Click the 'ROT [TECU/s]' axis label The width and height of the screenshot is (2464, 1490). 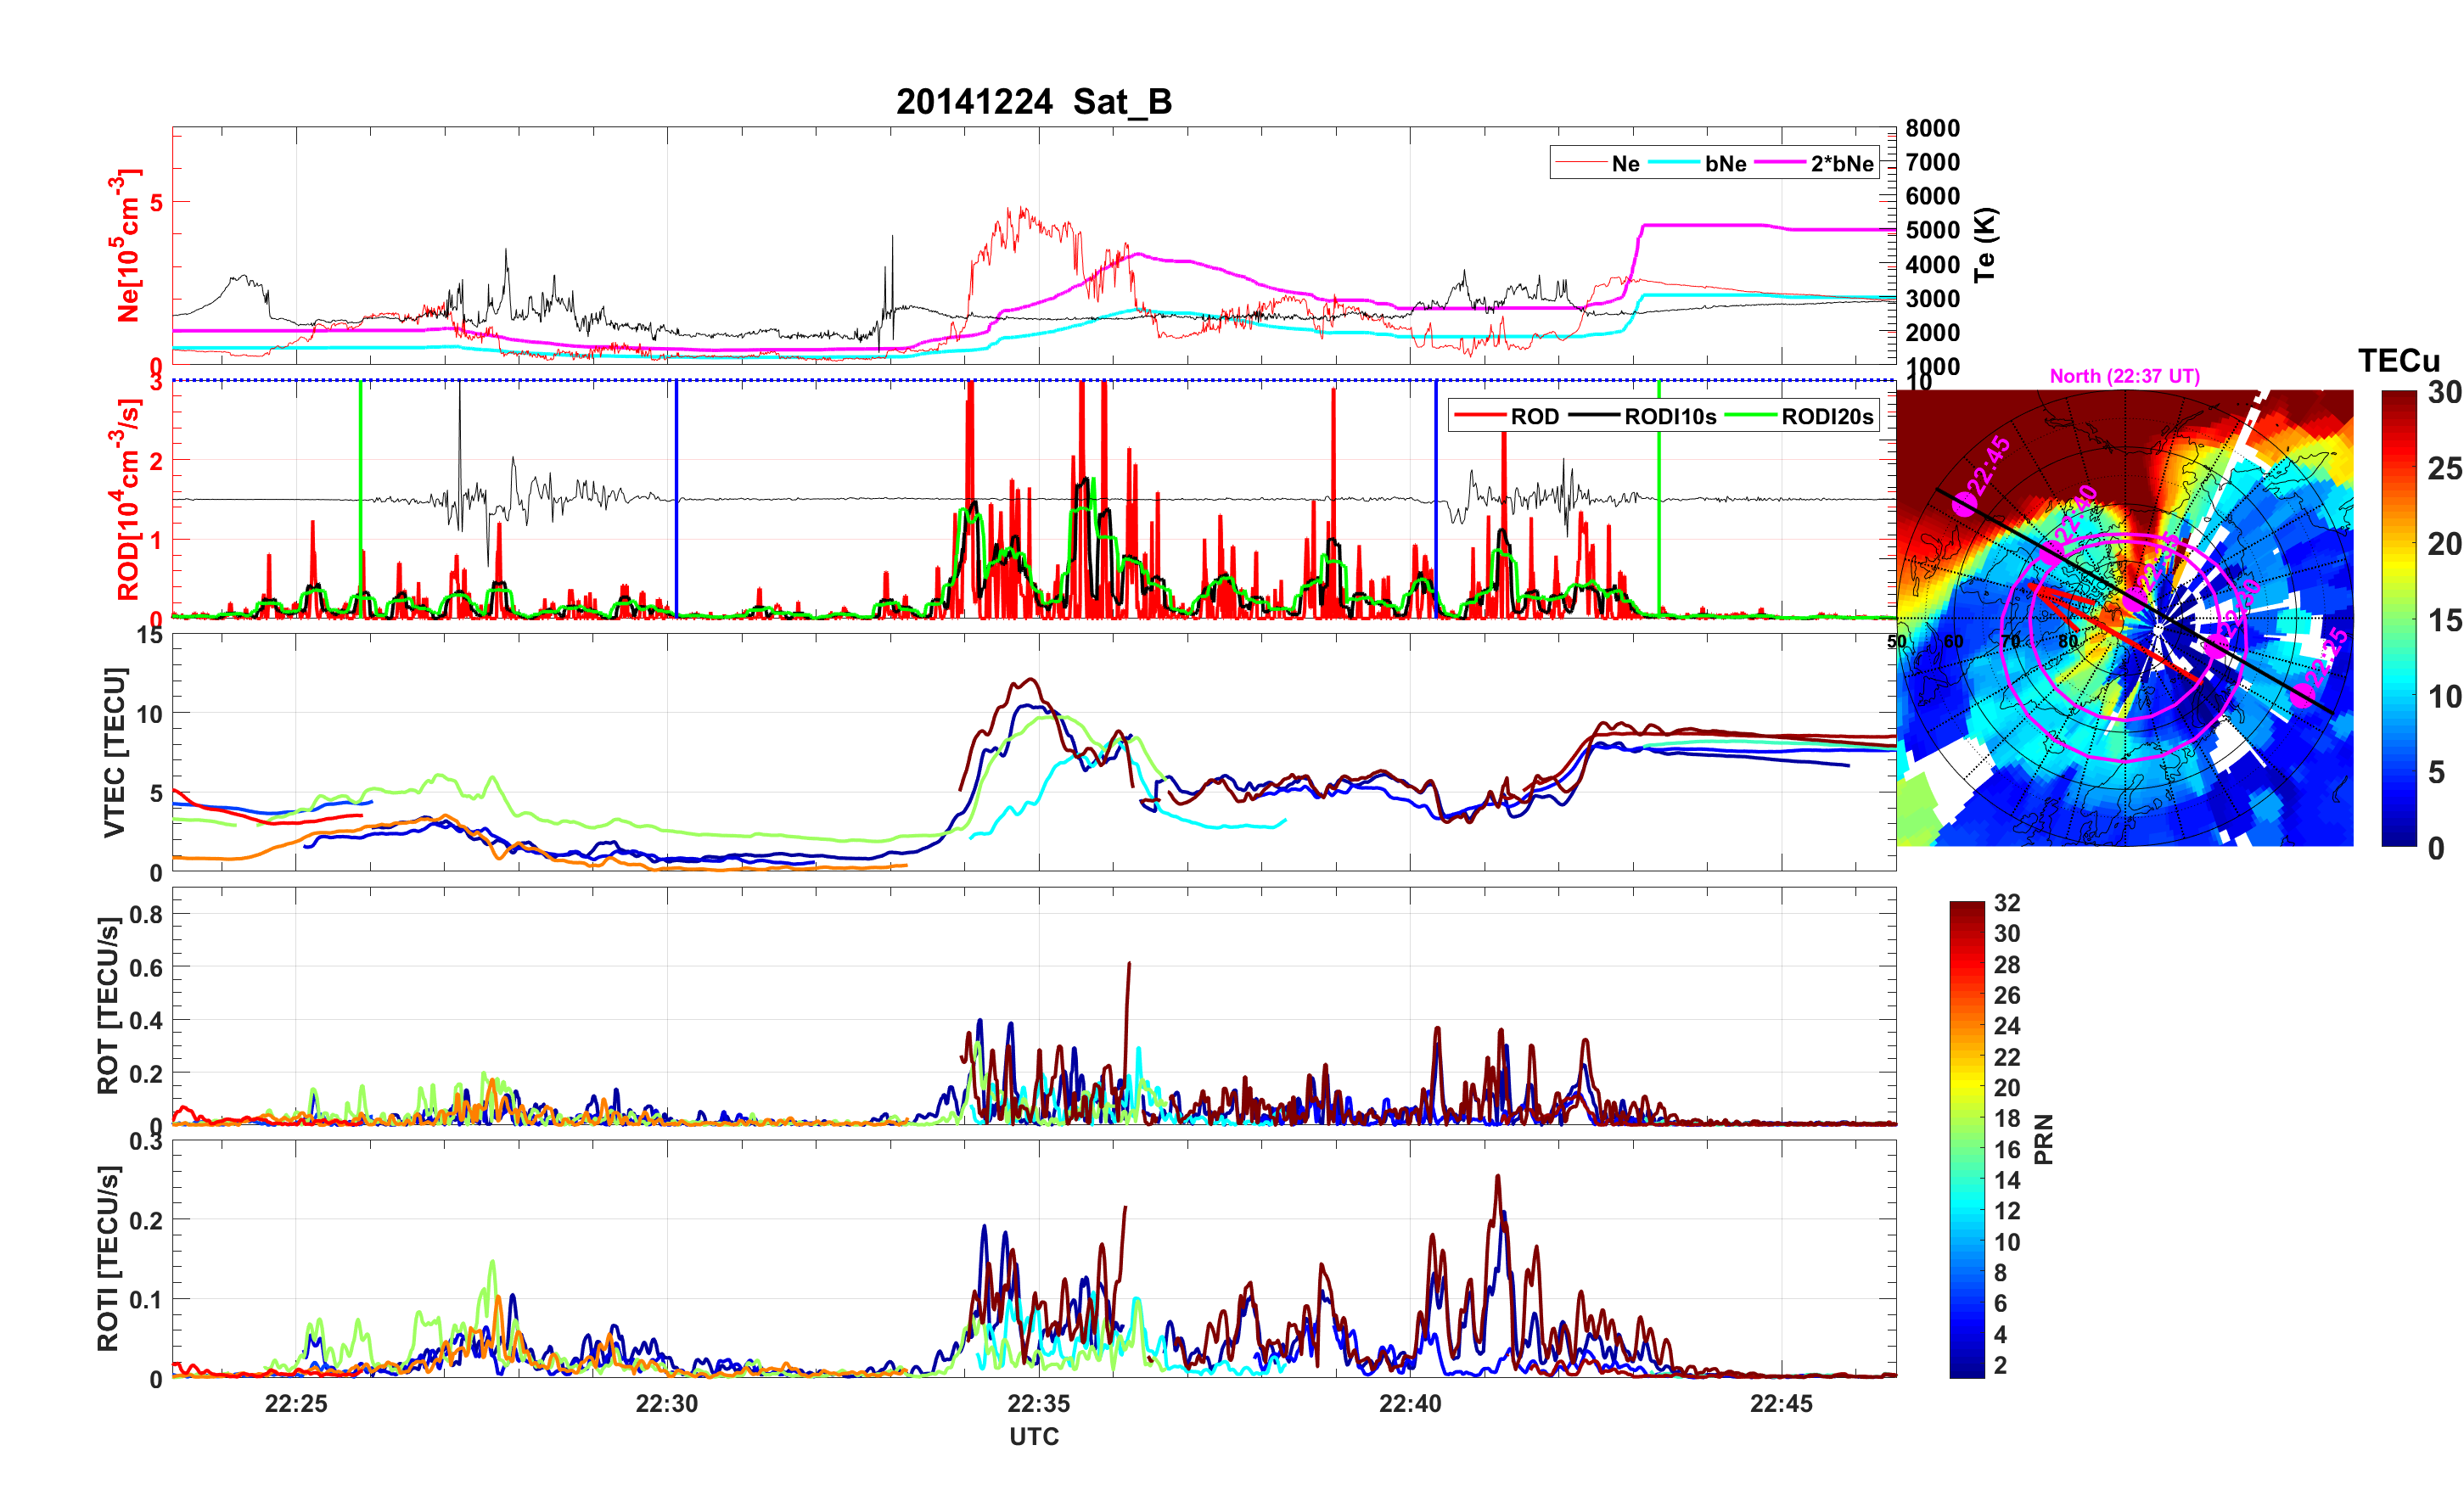point(107,1006)
